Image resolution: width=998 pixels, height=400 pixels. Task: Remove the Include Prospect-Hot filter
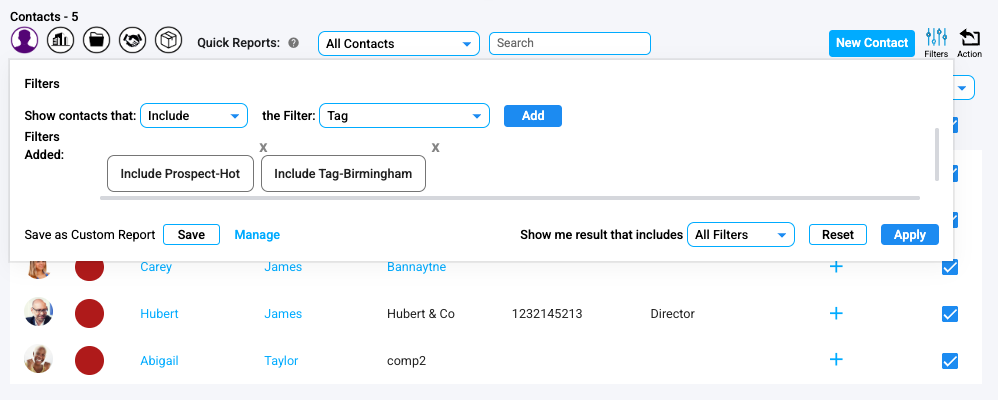tap(263, 147)
